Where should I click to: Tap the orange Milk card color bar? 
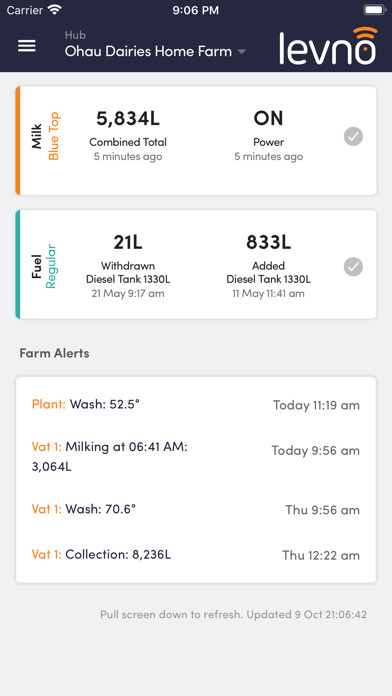[x=18, y=140]
